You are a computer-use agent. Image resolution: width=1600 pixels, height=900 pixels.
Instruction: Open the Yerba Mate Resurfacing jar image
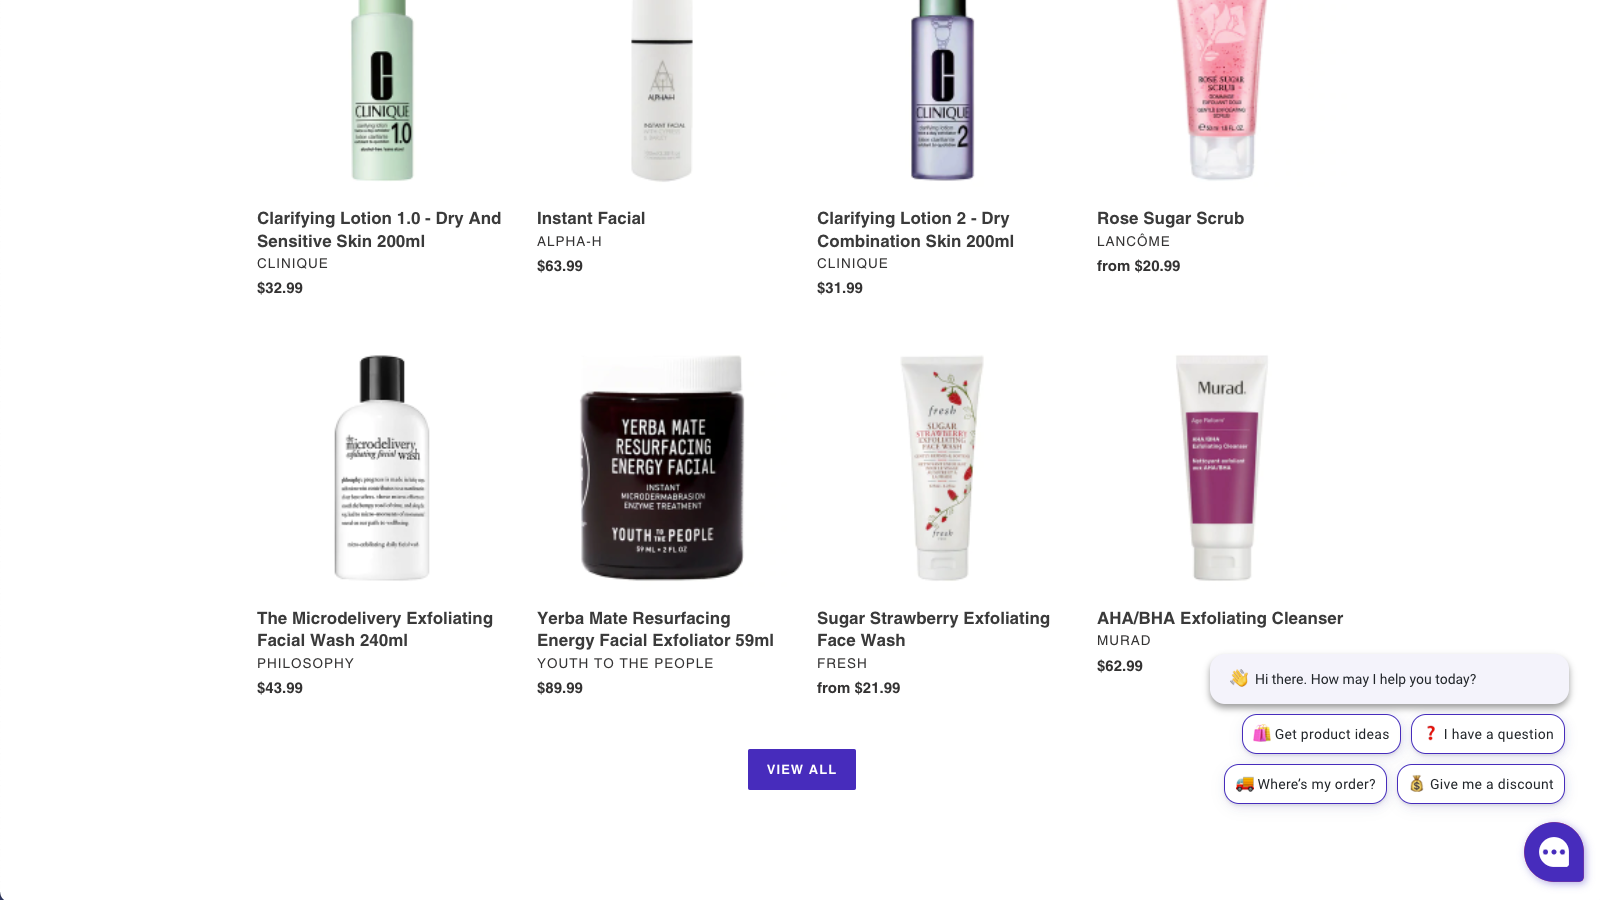click(x=662, y=467)
